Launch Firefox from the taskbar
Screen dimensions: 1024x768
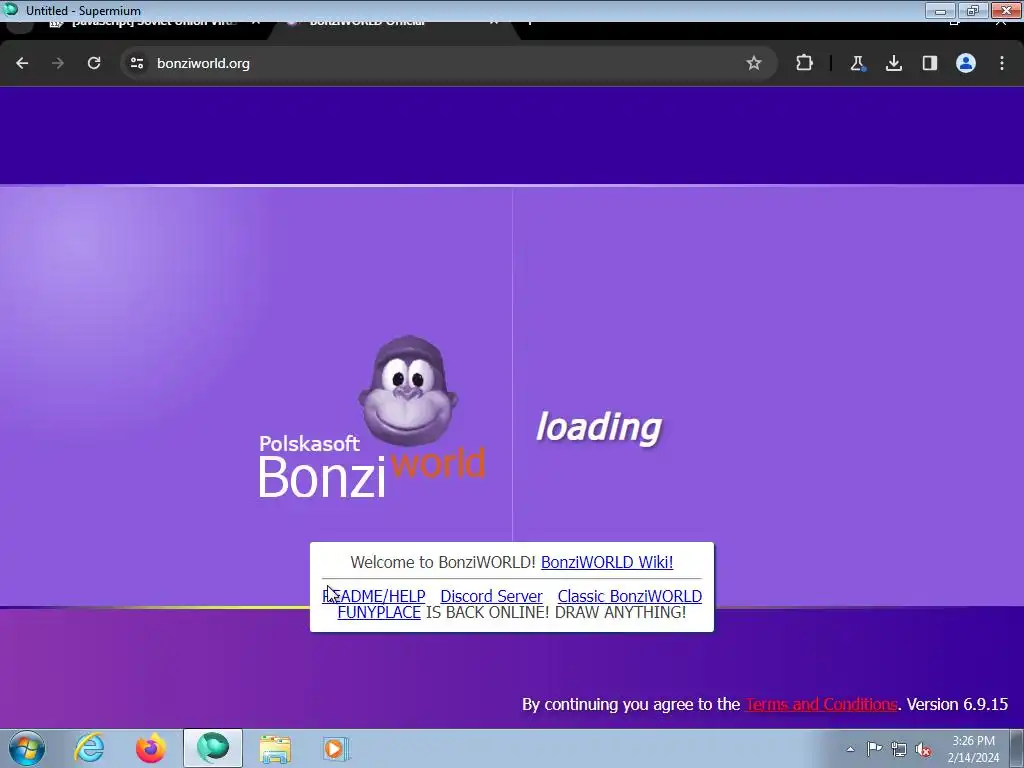tap(150, 748)
